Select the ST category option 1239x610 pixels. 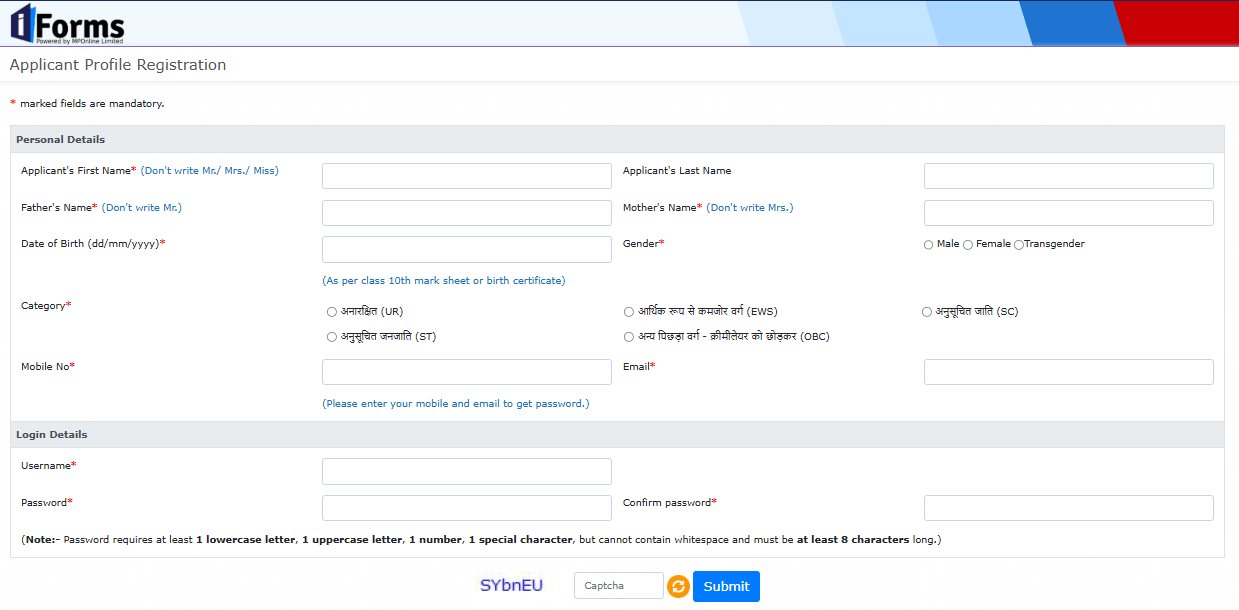[x=332, y=337]
